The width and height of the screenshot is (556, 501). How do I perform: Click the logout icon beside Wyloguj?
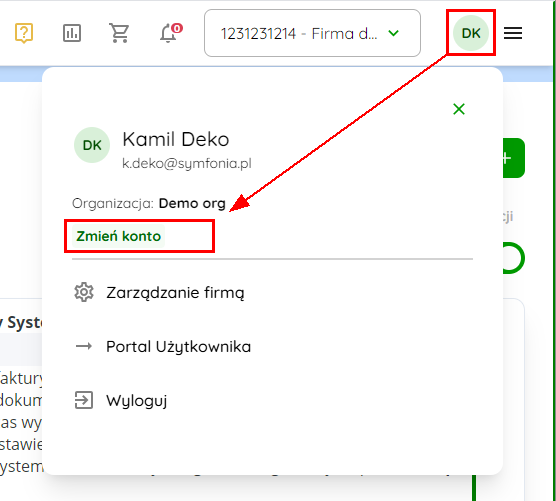tap(84, 400)
